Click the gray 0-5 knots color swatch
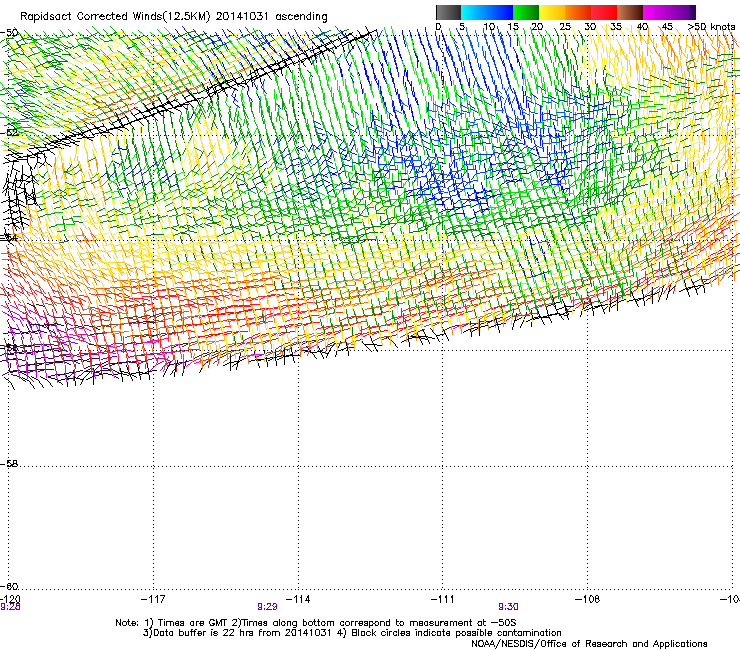This screenshot has width=740, height=650. click(x=448, y=12)
